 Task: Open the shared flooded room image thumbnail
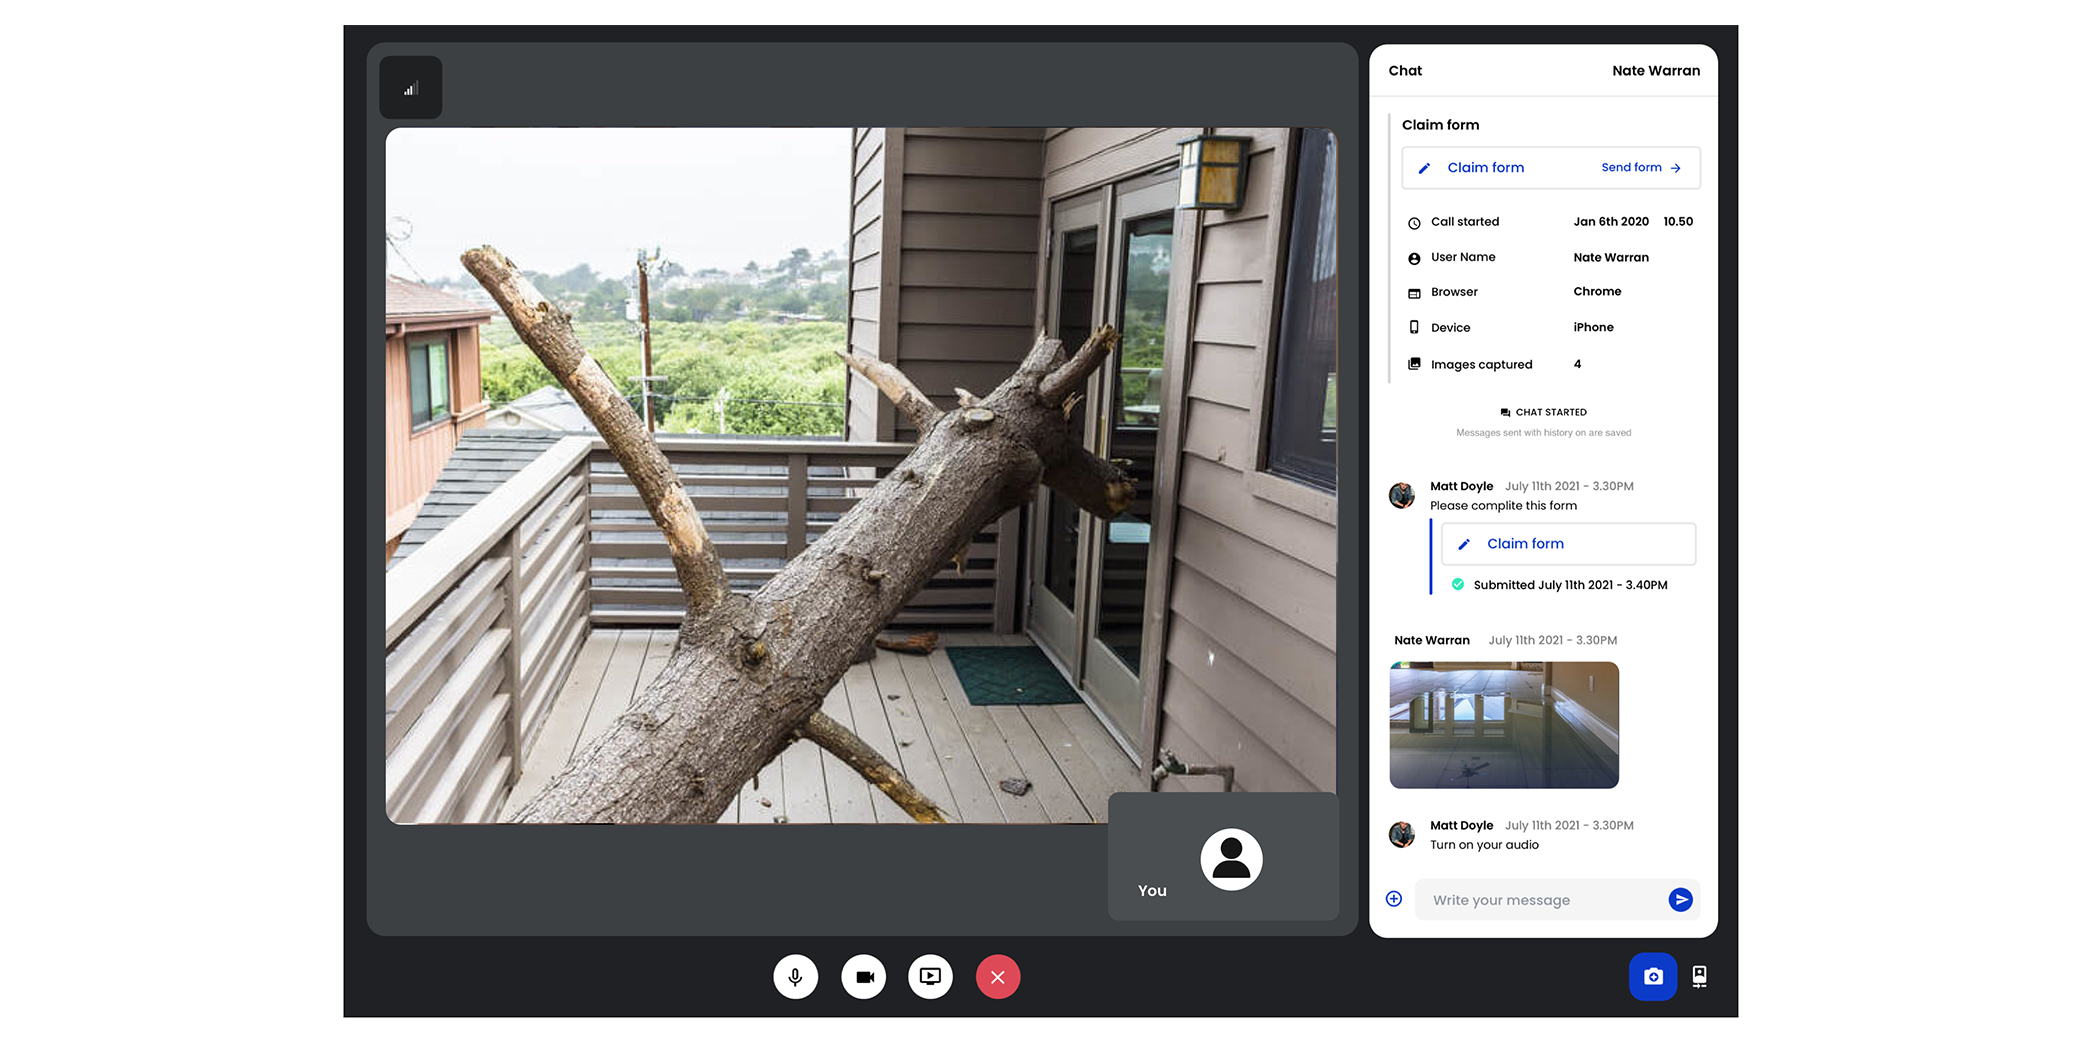pyautogui.click(x=1504, y=725)
